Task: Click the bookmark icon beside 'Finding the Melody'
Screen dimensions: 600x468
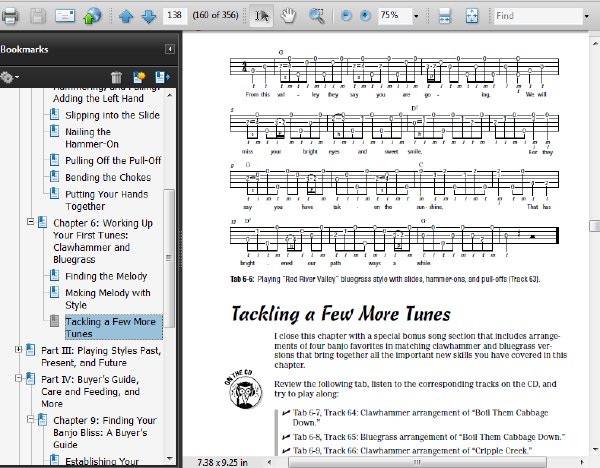Action: (55, 275)
